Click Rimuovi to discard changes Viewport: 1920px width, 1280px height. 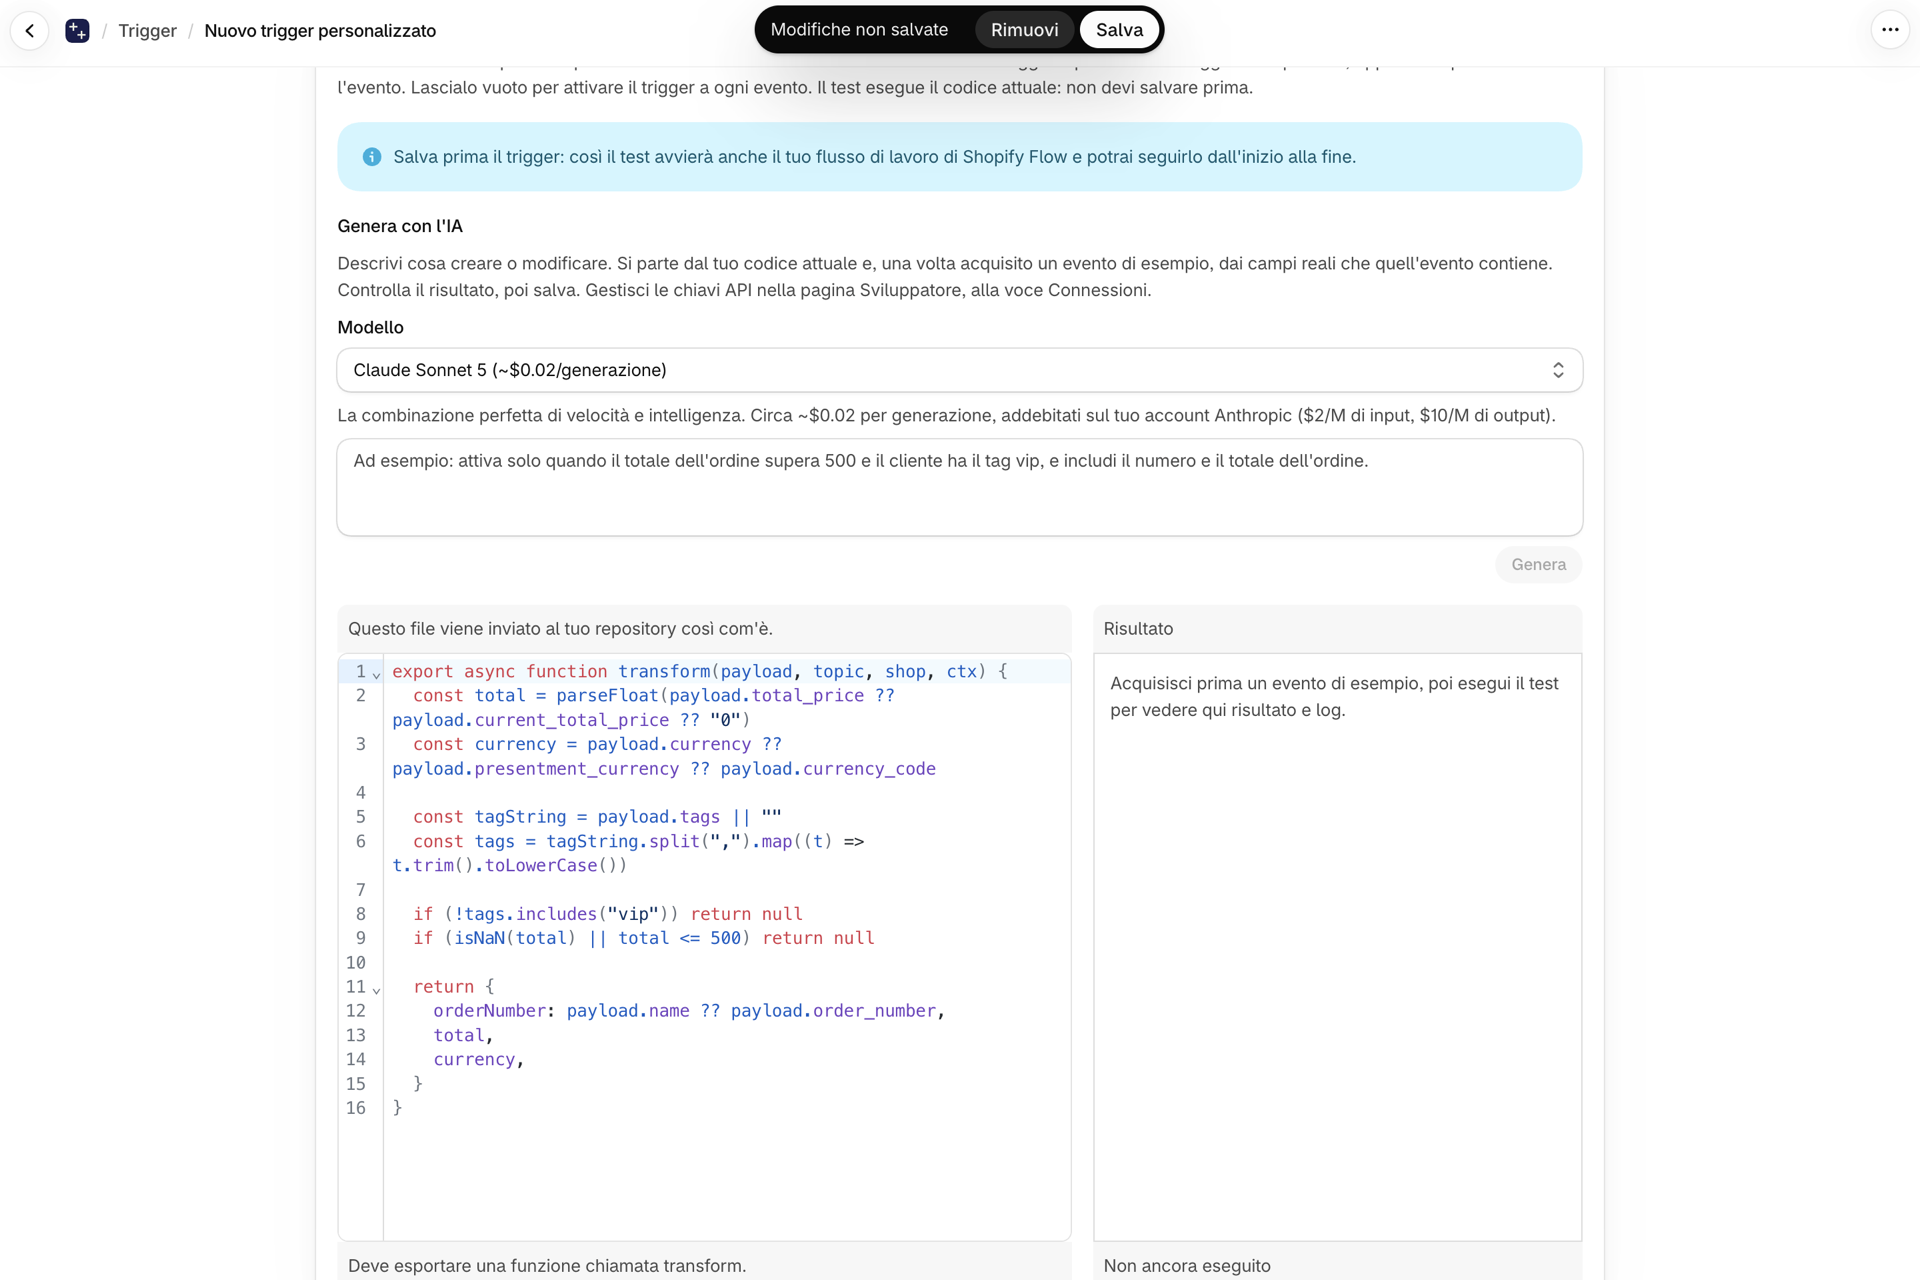1024,30
